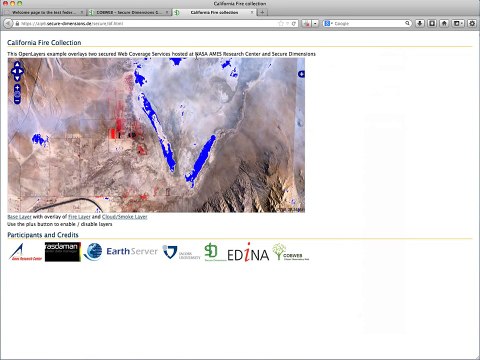Click the OpenLayers example description text
This screenshot has width=480, height=360.
[161, 54]
